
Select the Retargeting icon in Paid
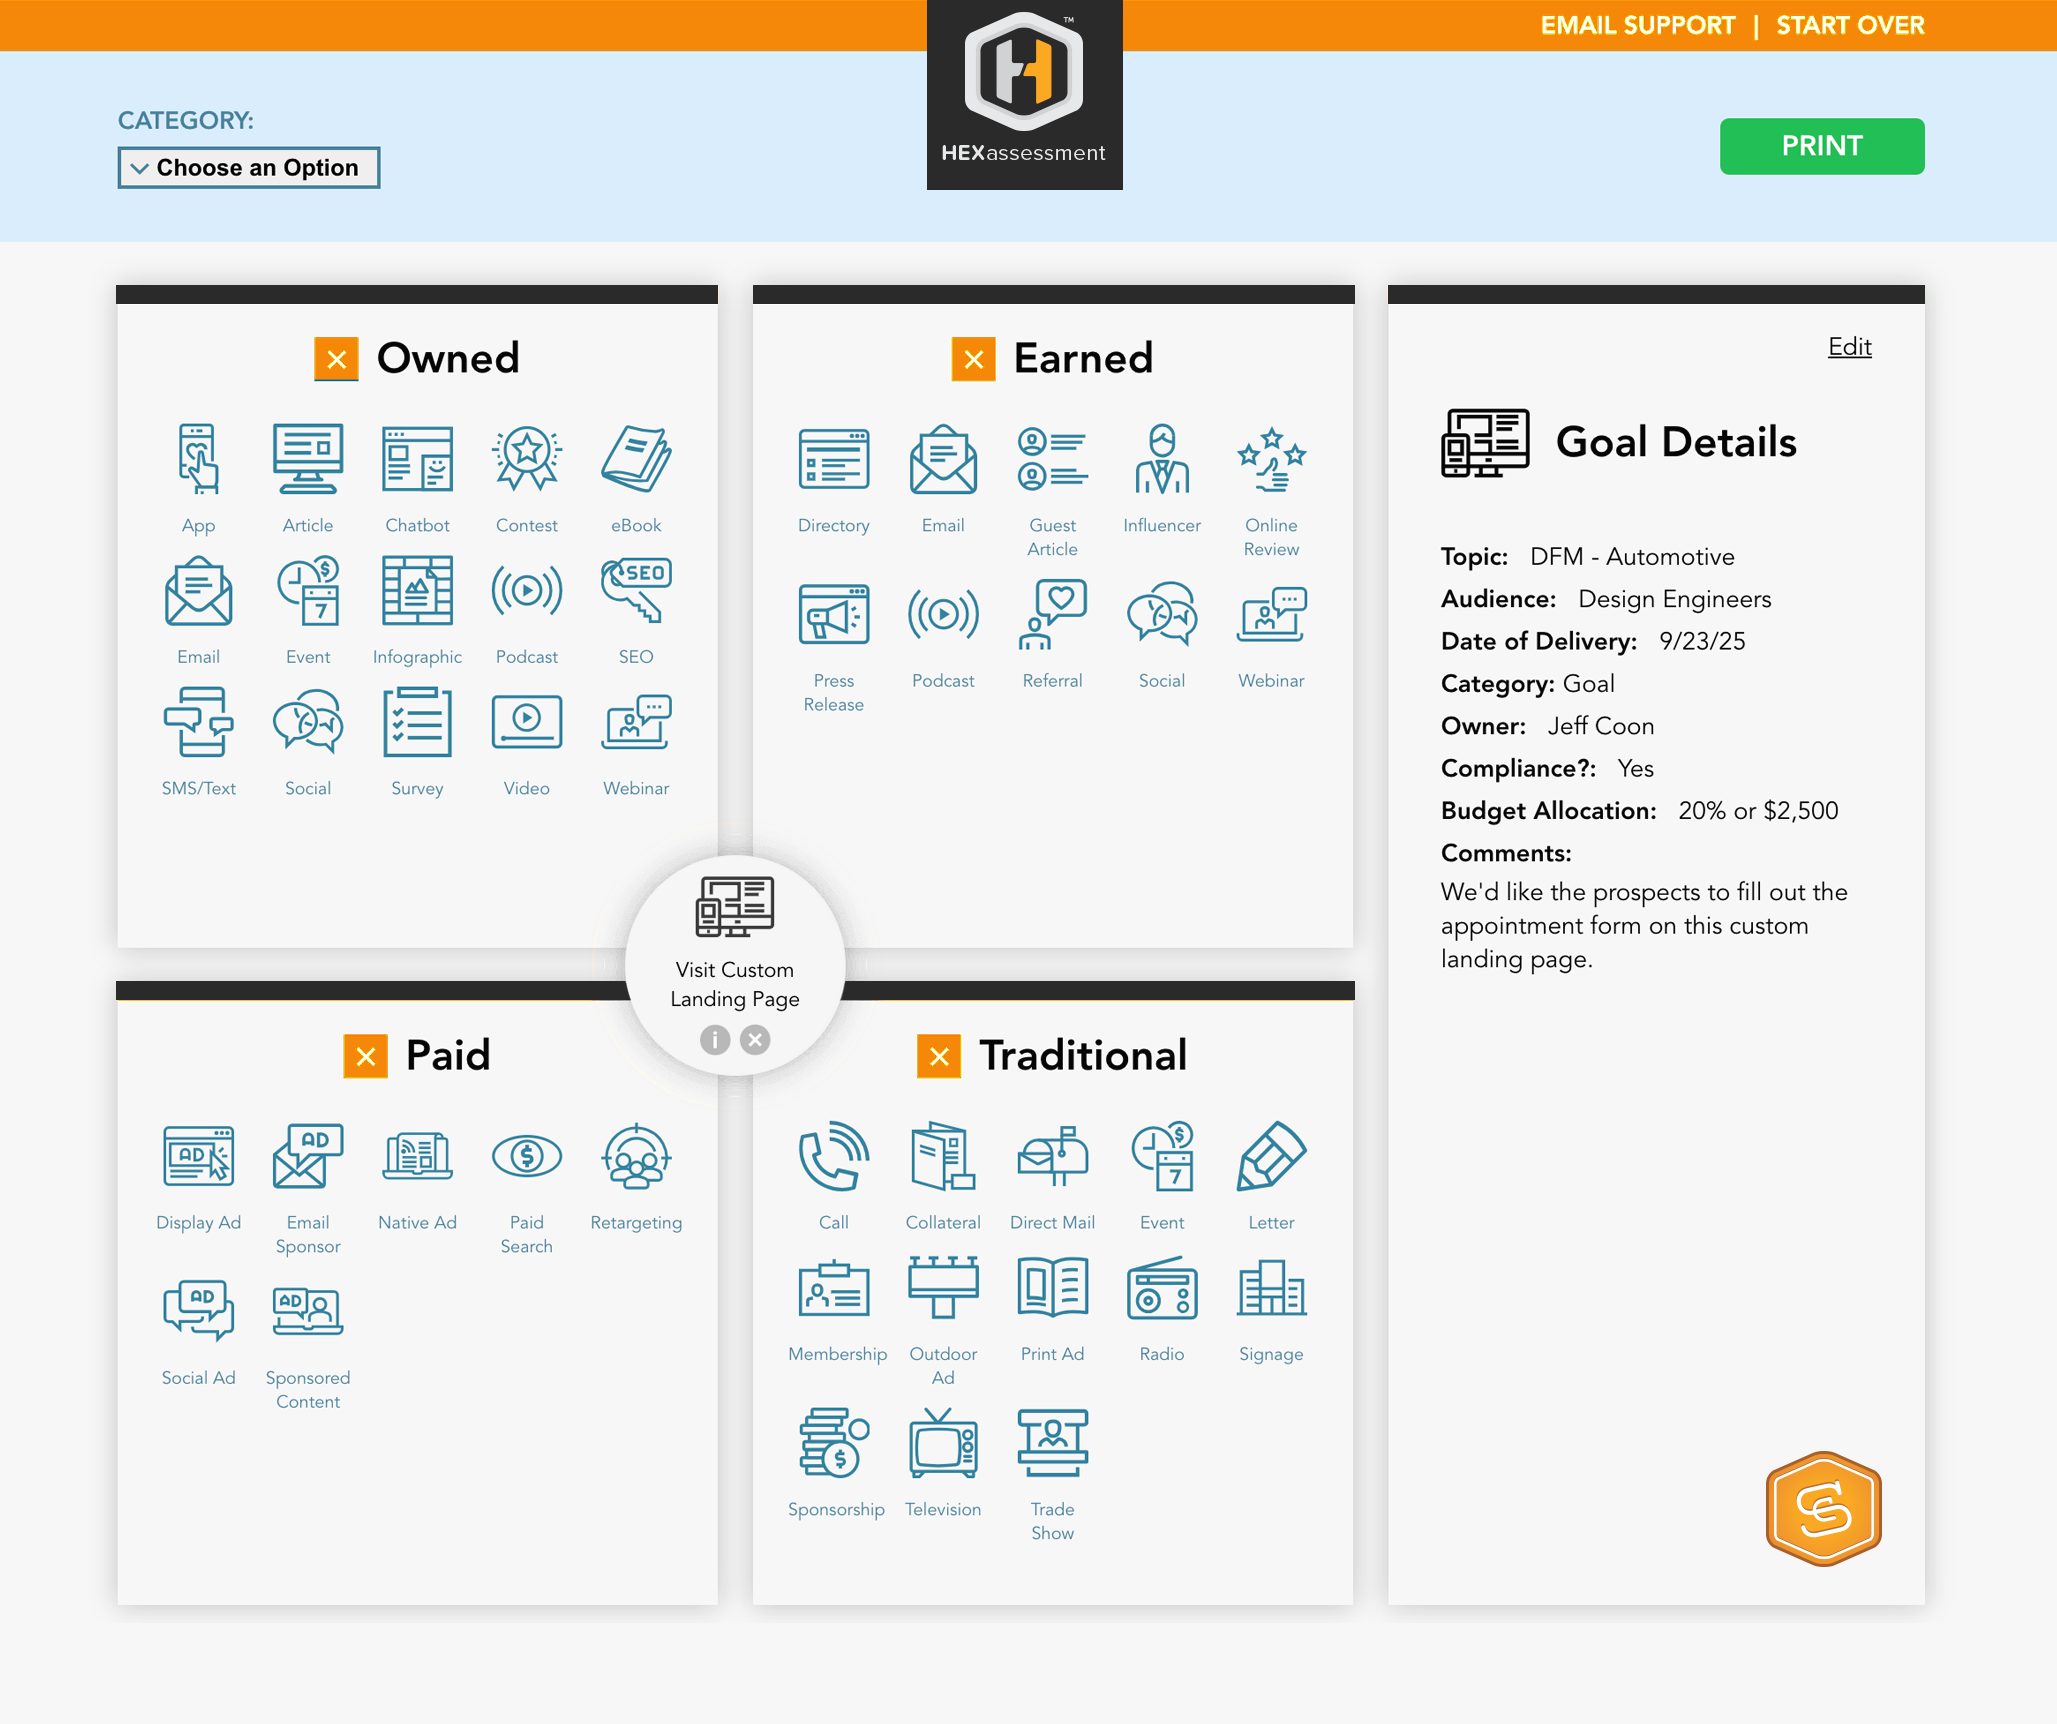coord(636,1156)
